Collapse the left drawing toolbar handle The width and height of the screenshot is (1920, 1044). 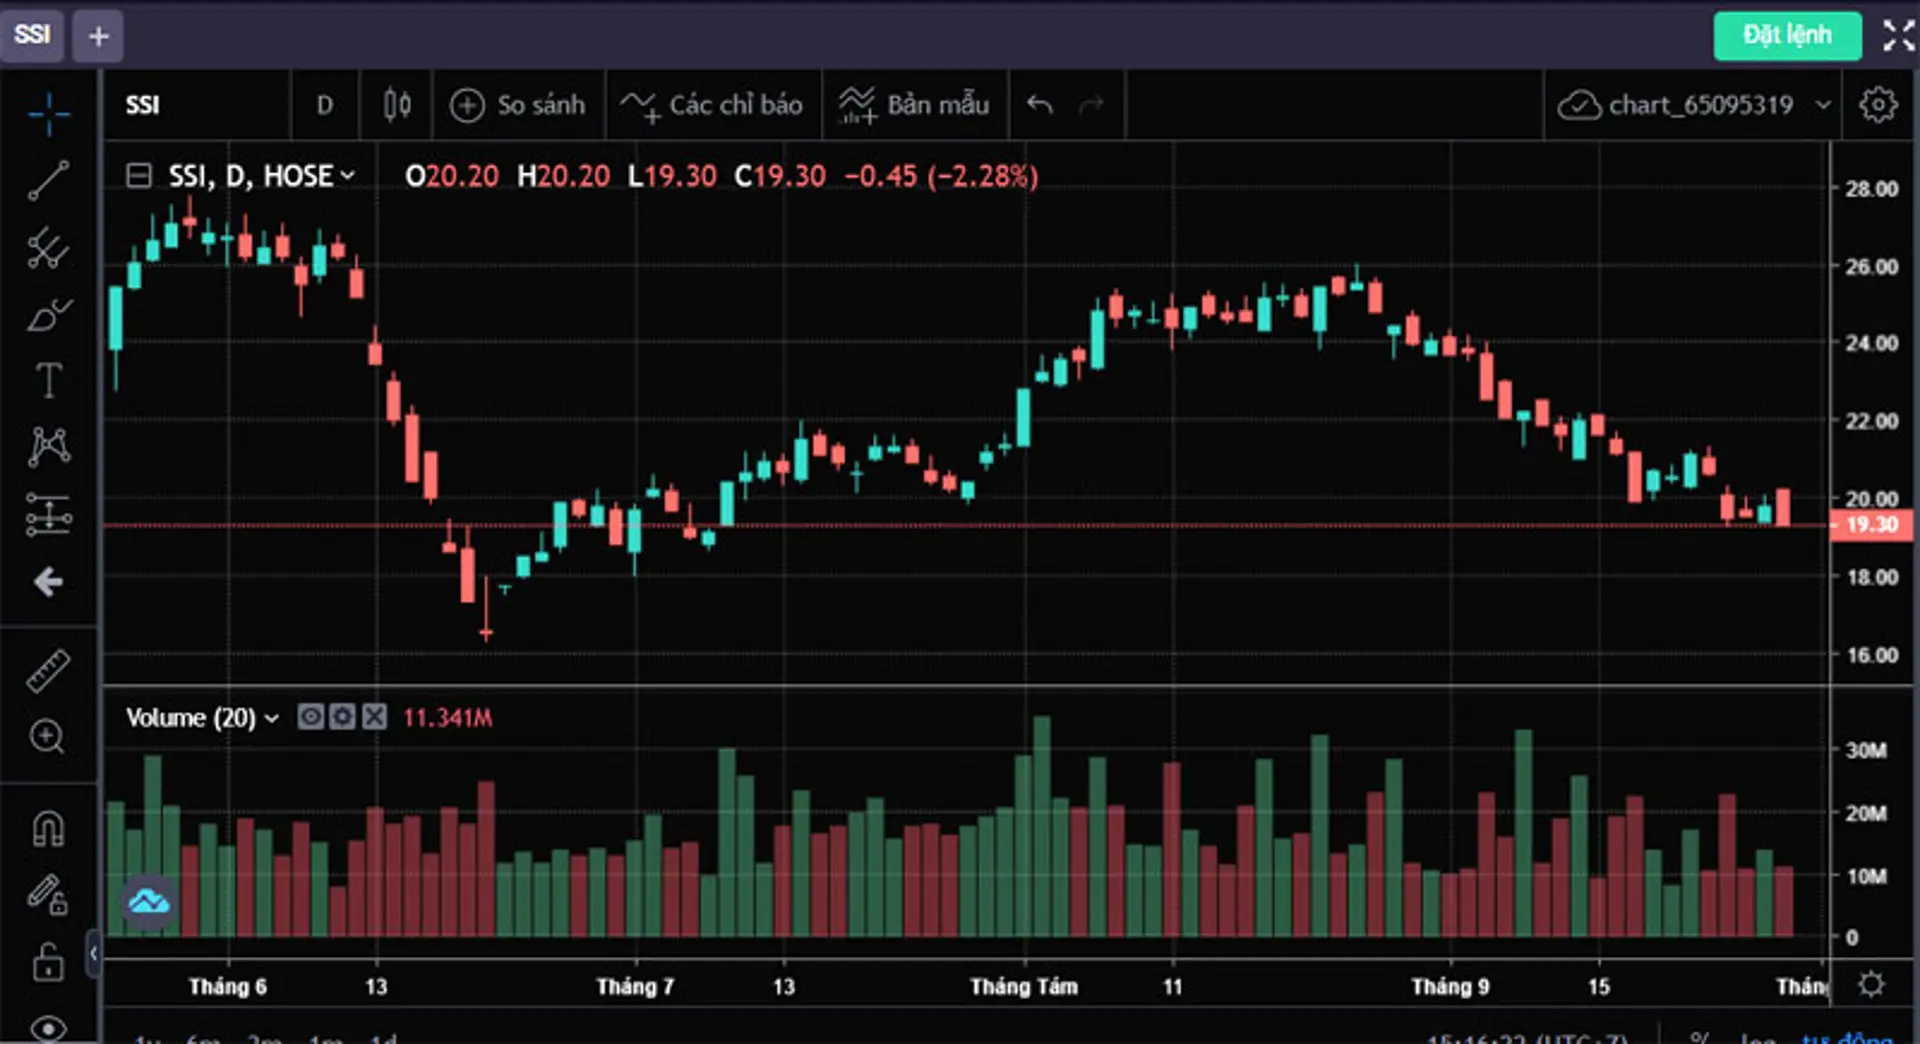pyautogui.click(x=93, y=953)
